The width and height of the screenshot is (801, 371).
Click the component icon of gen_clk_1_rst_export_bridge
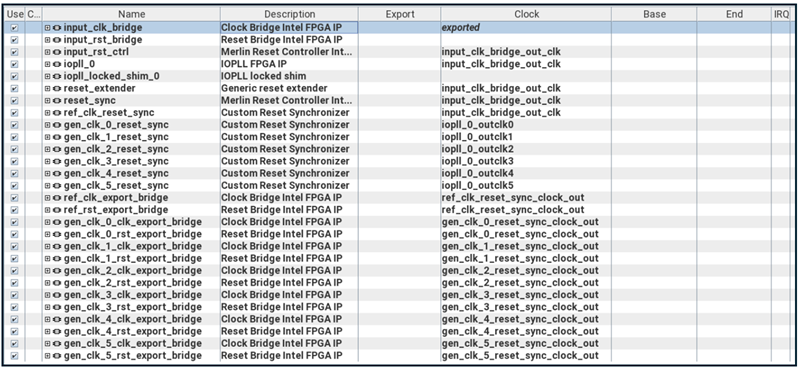tap(56, 259)
